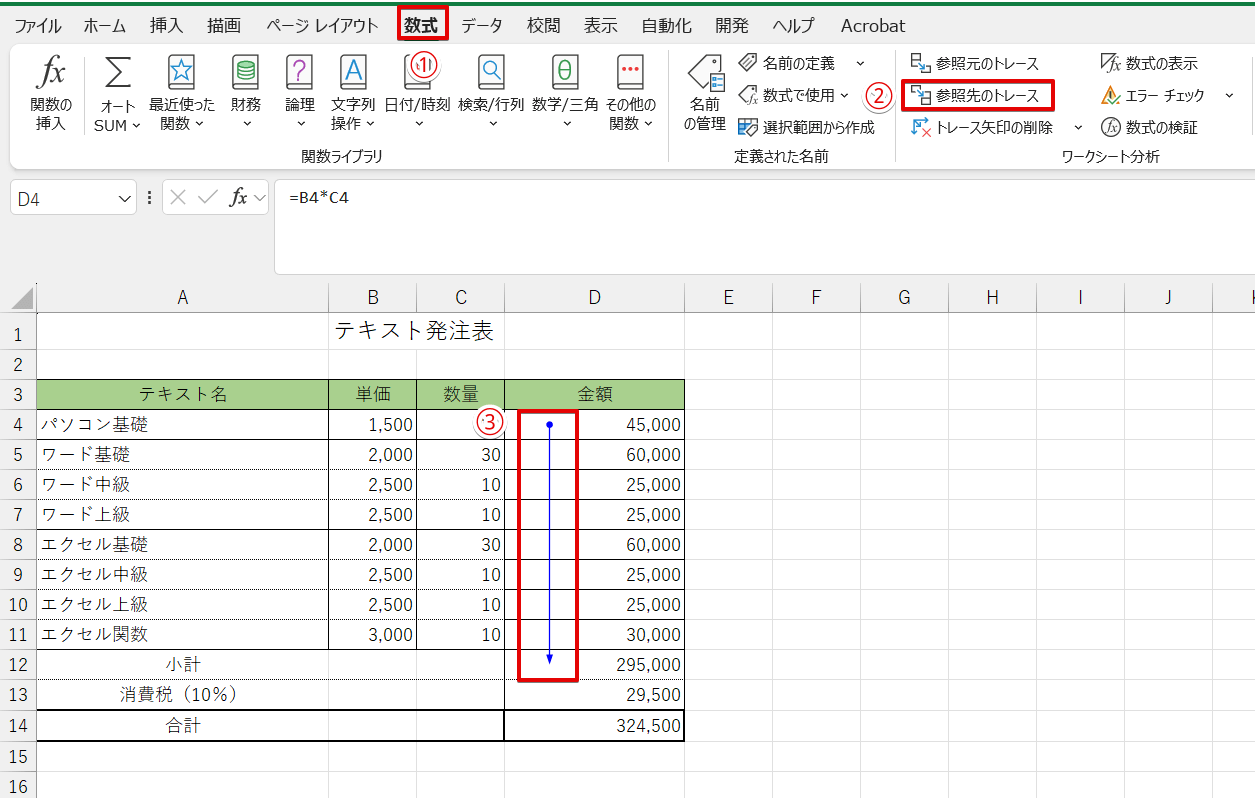Viewport: 1255px width, 798px height.
Task: Click header cell テキスト名
Action: [183, 394]
